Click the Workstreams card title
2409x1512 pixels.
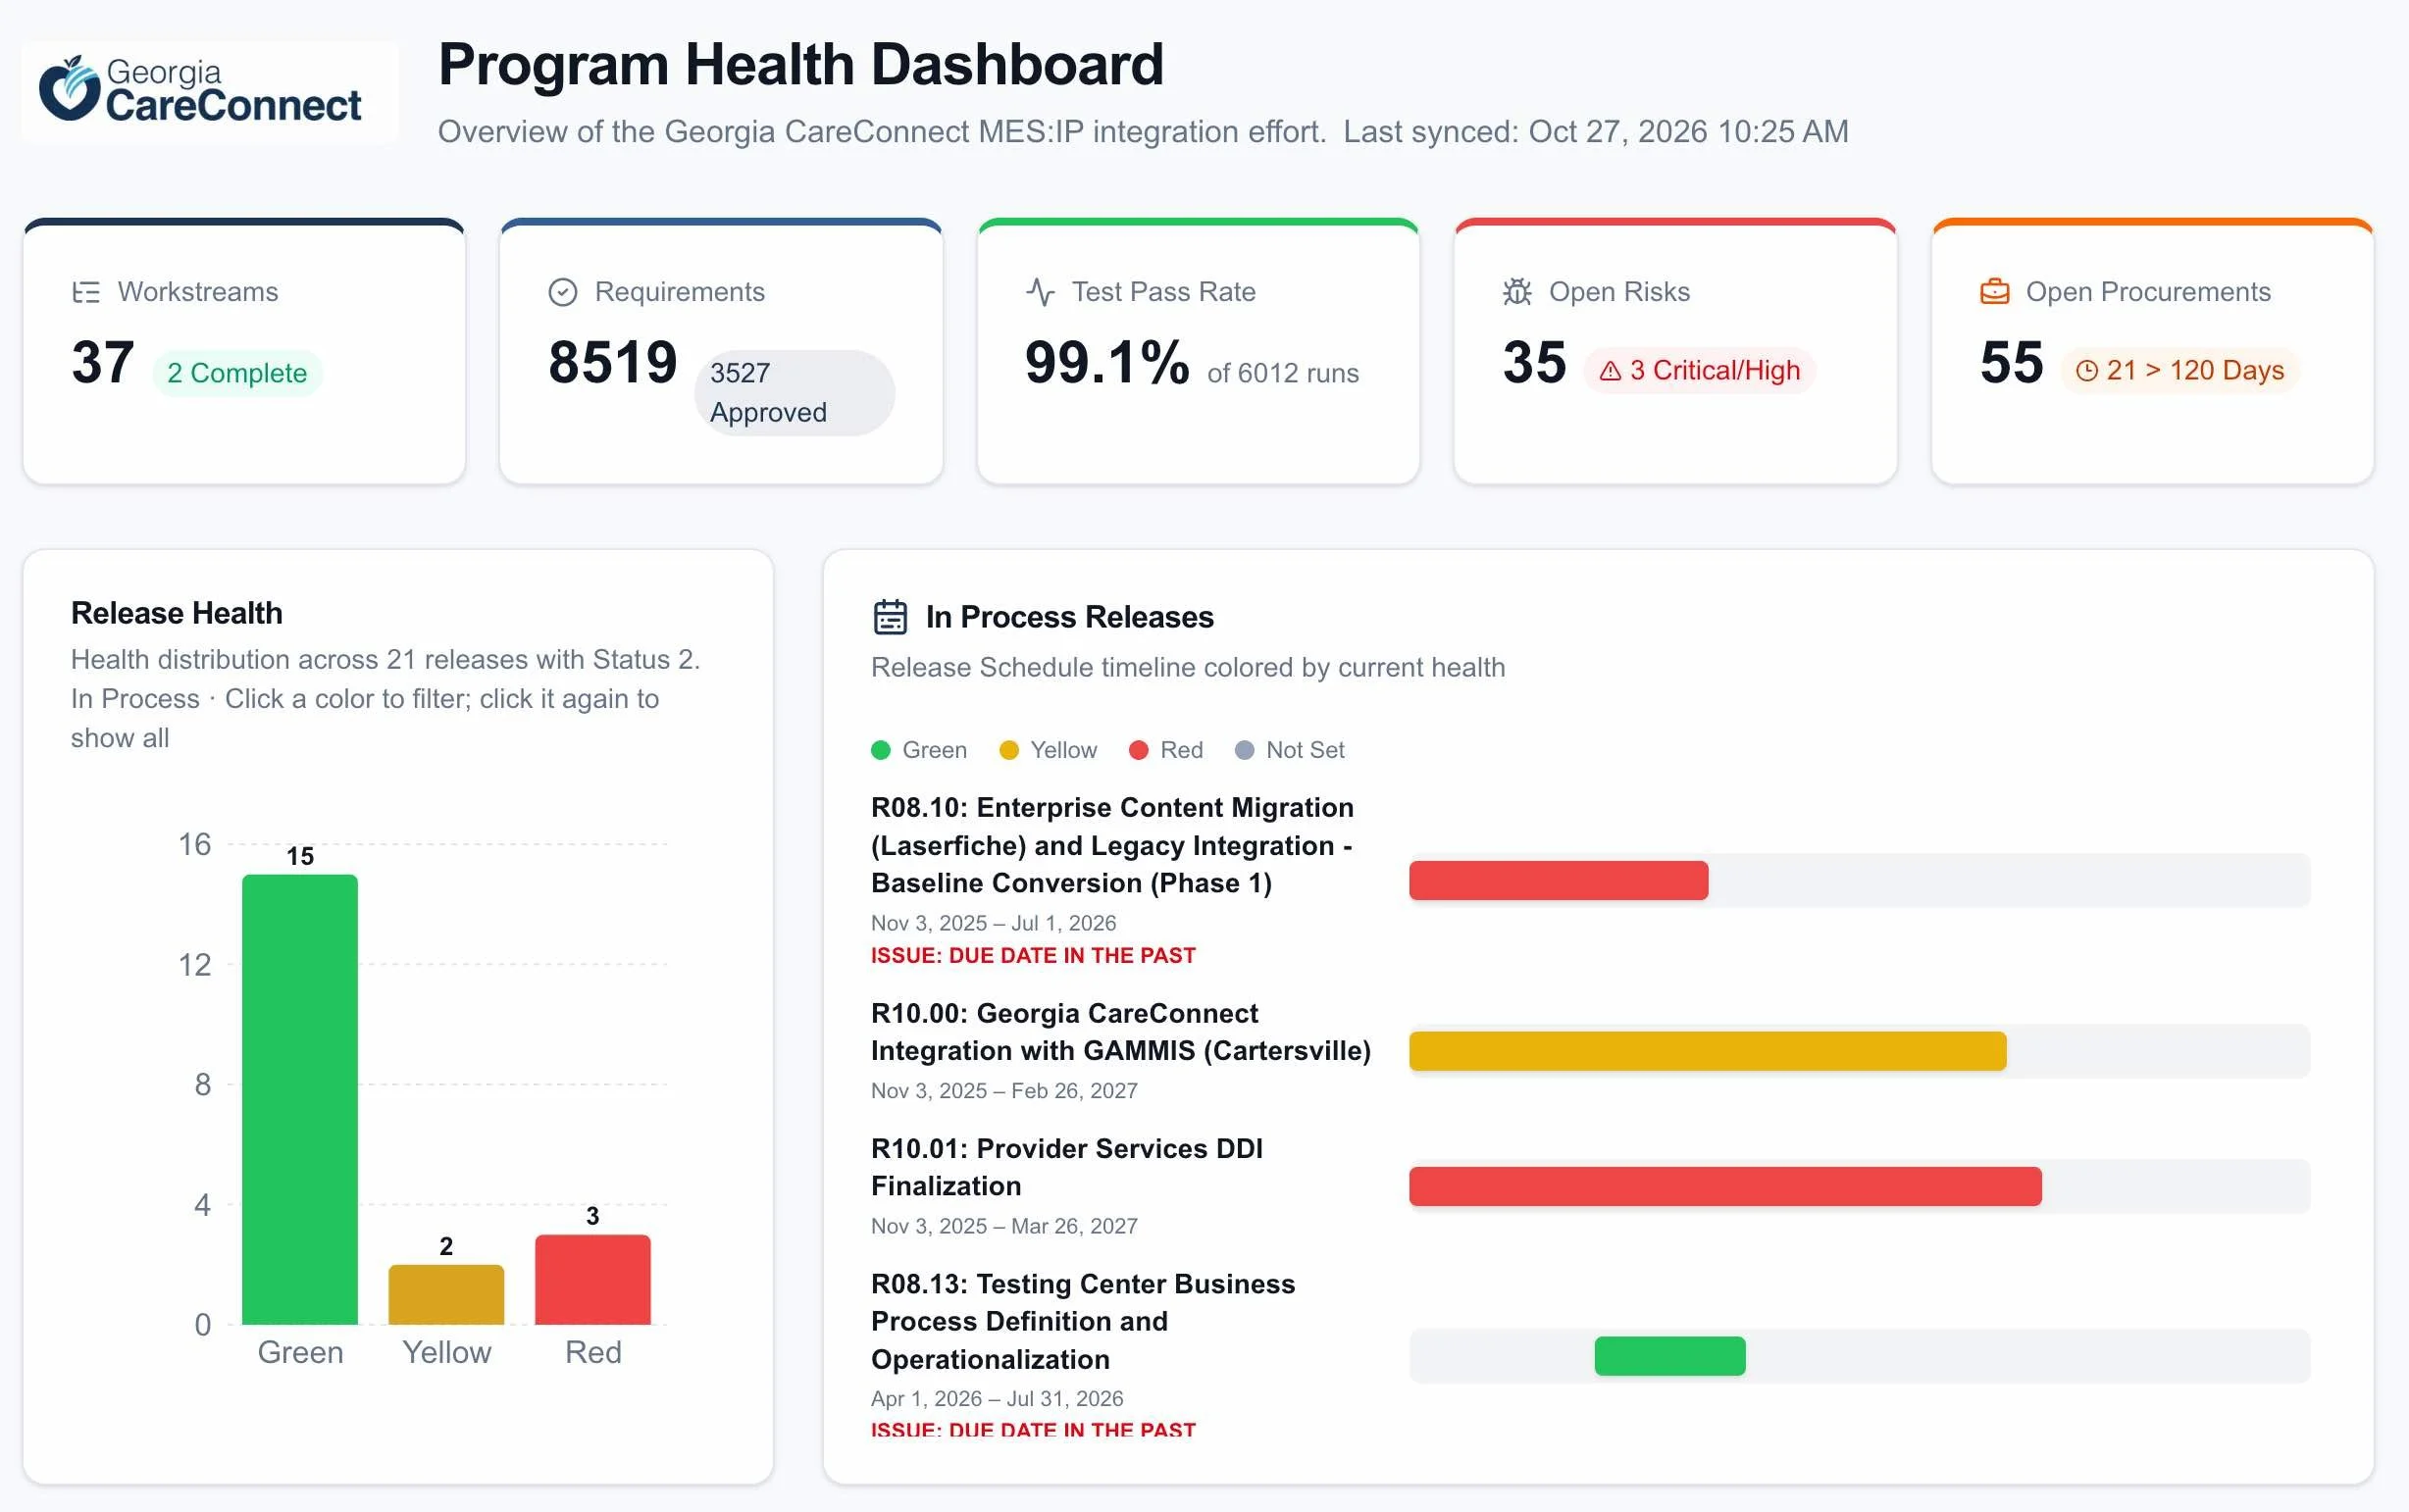pyautogui.click(x=198, y=292)
